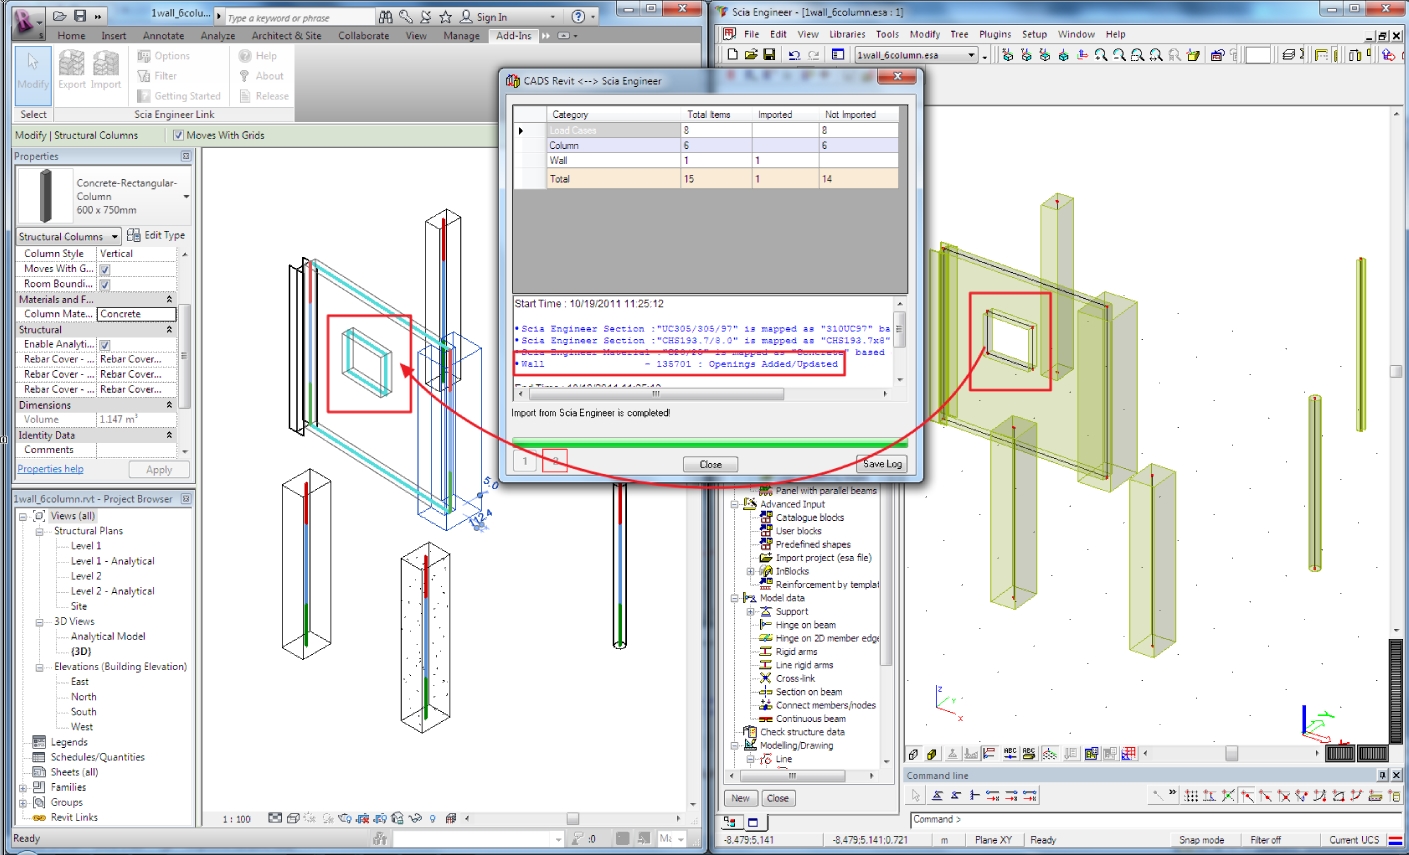Expand the Families node in Project Browser
Image resolution: width=1409 pixels, height=855 pixels.
(22, 787)
